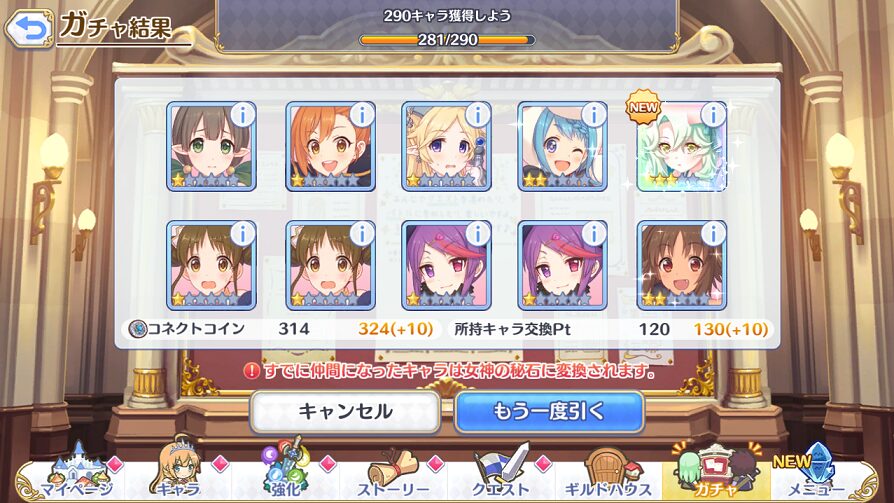
Task: Tap info icon on orange-haired character card
Action: click(x=361, y=116)
